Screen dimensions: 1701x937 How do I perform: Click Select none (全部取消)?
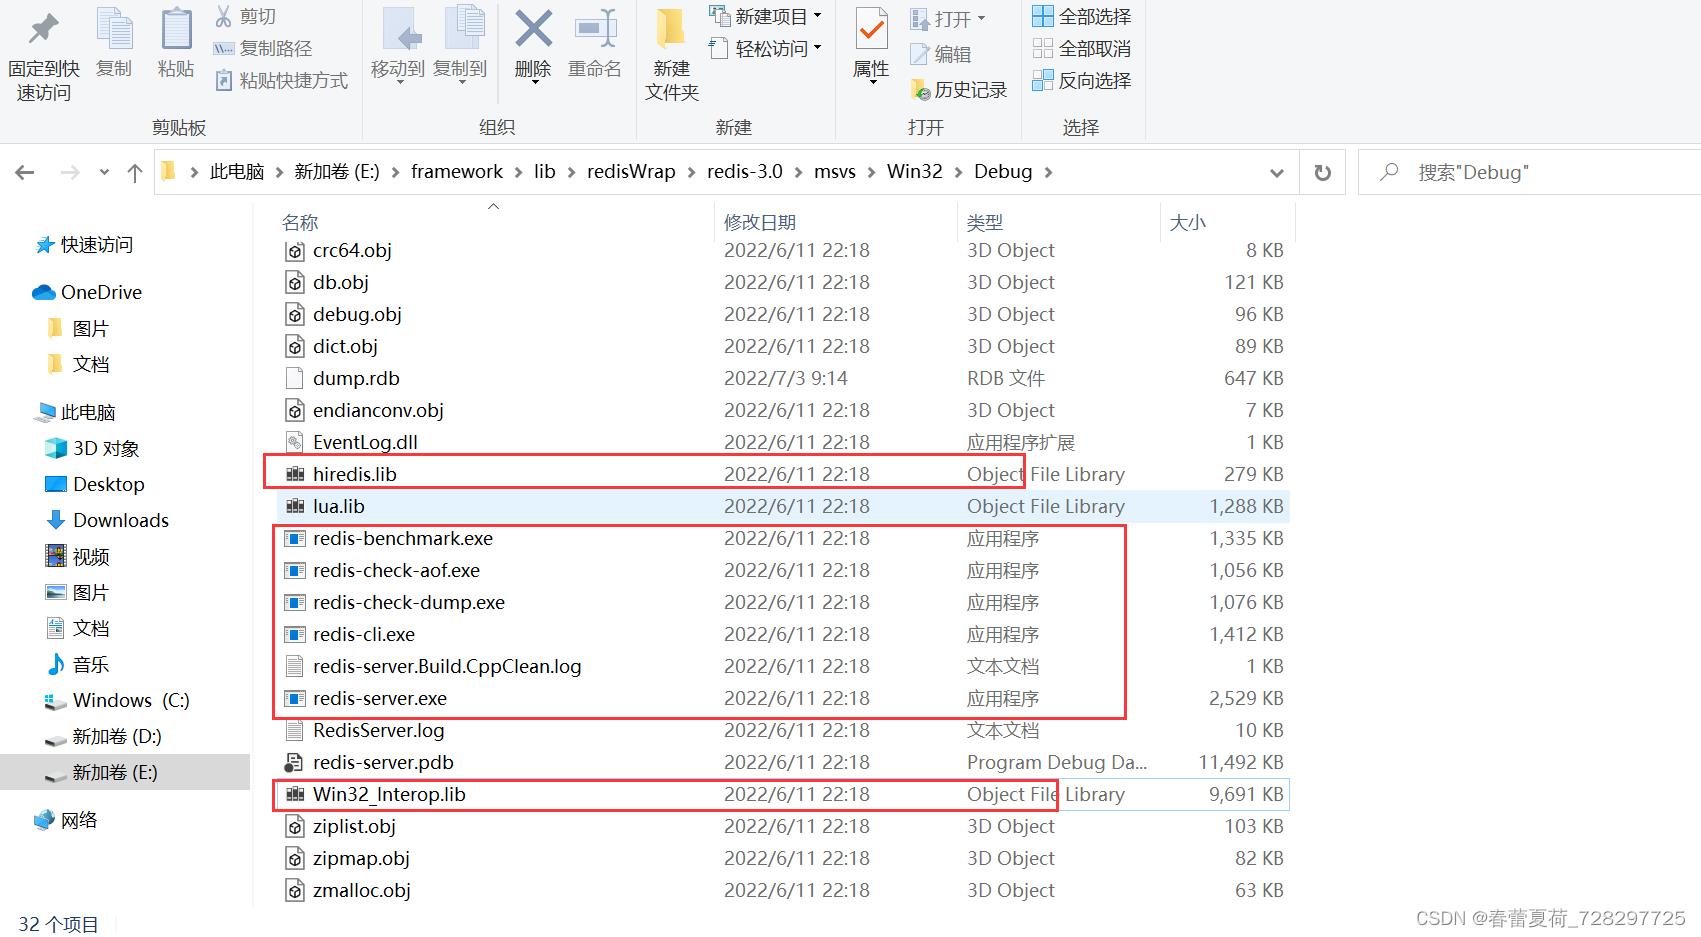click(x=1082, y=48)
